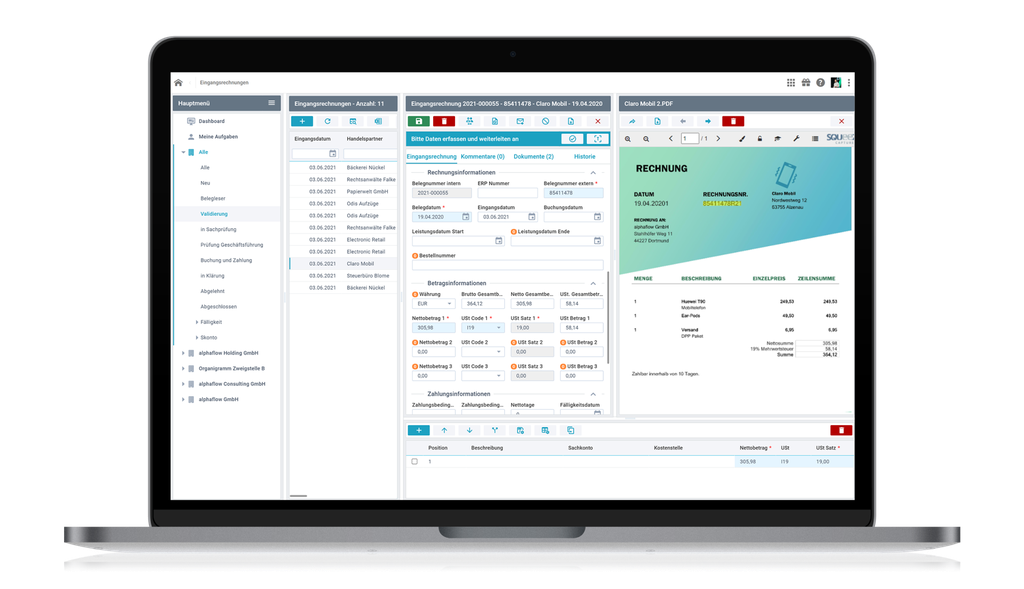1024x589 pixels.
Task: Open the USt Code 1 dropdown
Action: (483, 328)
